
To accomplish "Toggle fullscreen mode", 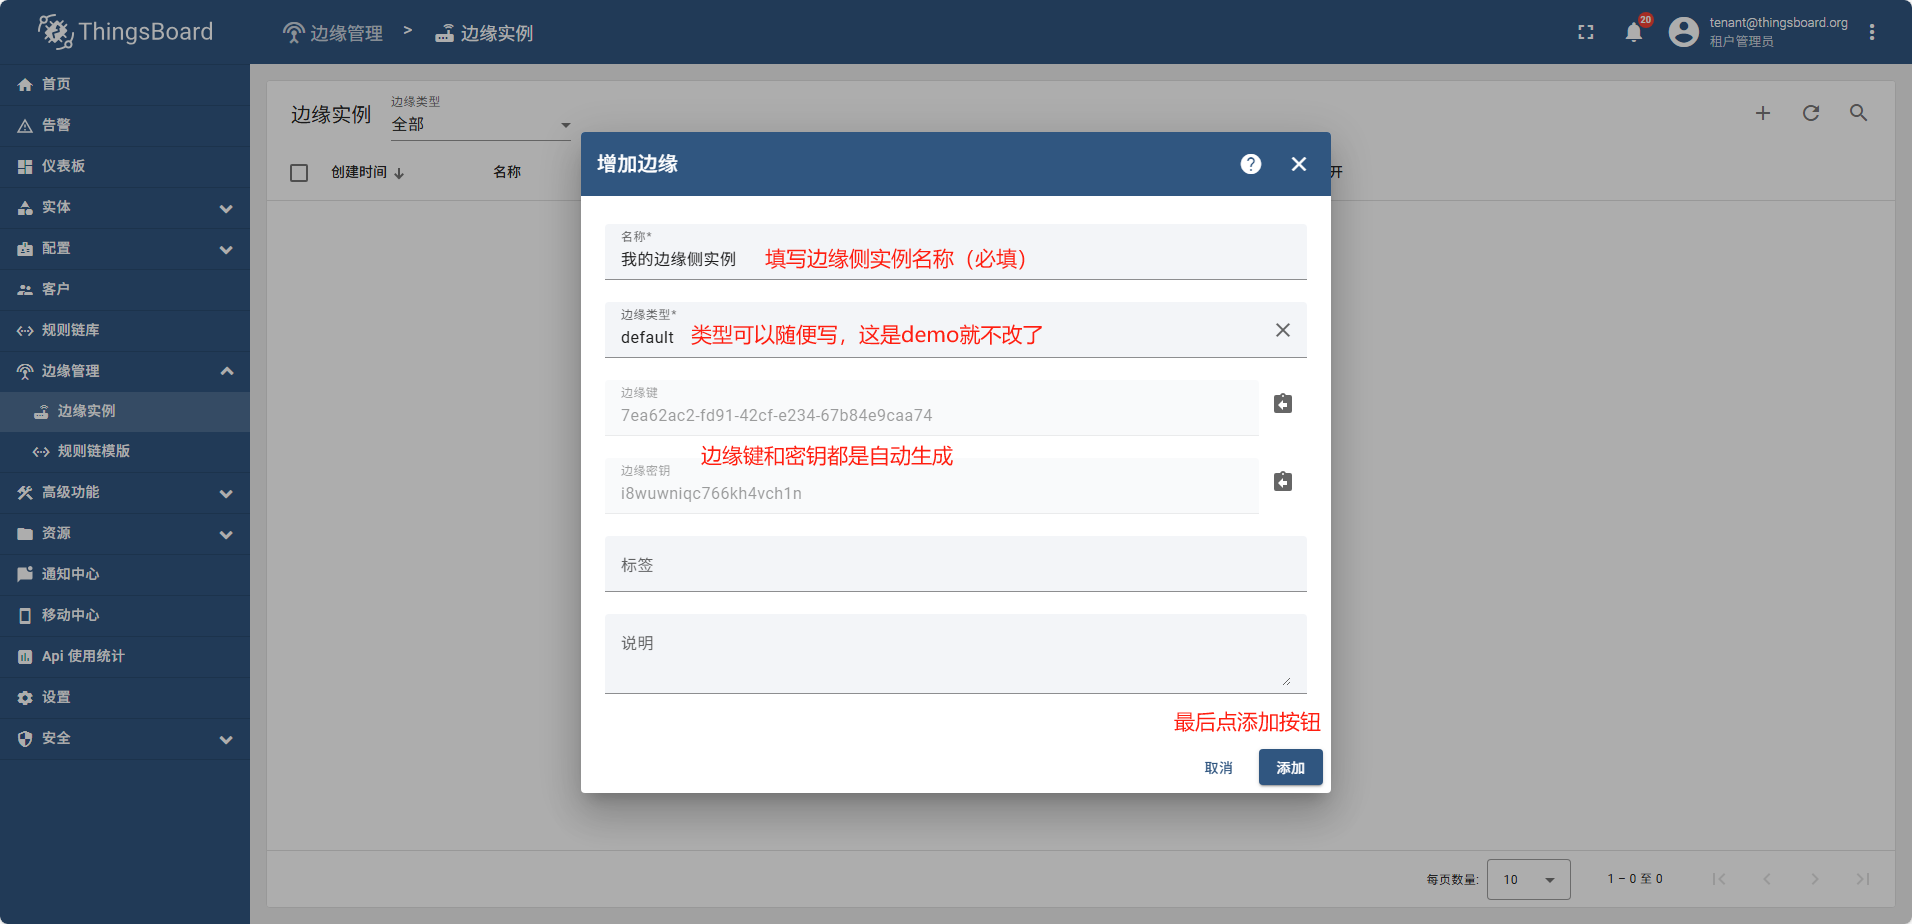I will tap(1585, 32).
